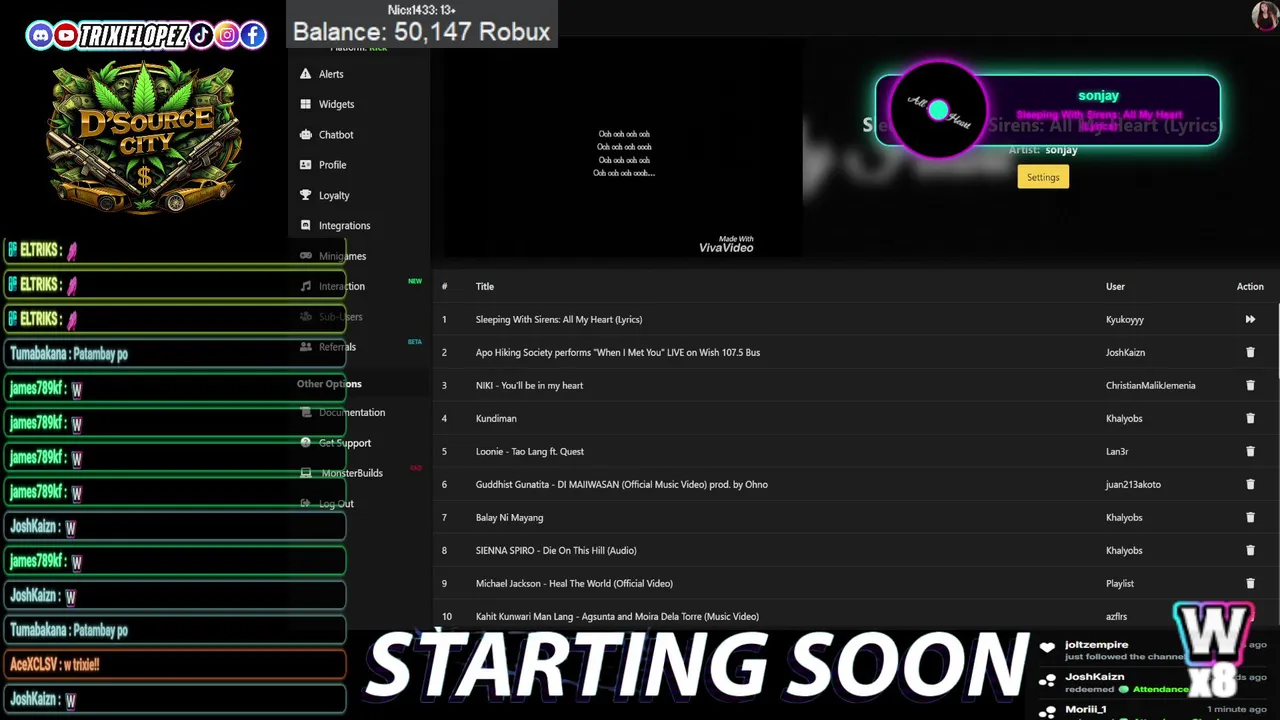Click the "User" column header

(x=1115, y=287)
